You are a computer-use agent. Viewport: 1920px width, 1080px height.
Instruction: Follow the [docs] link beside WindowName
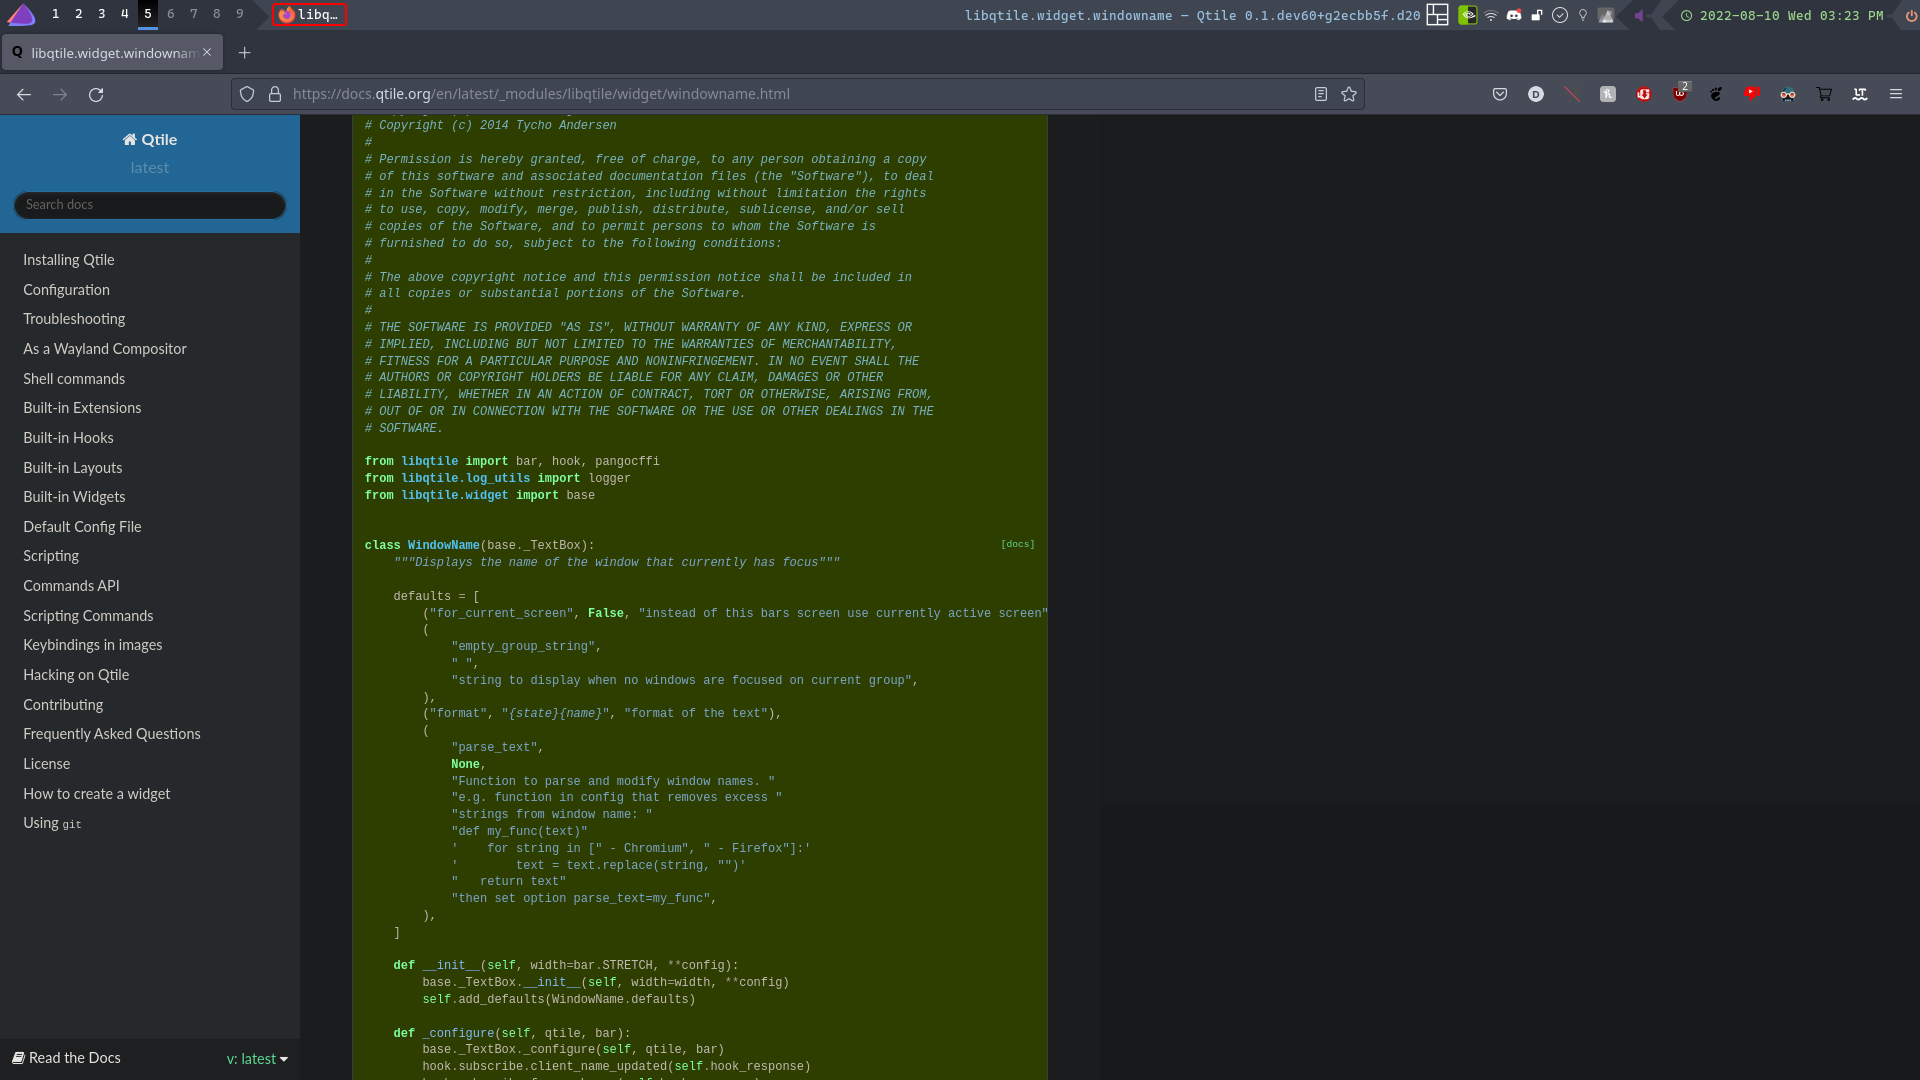point(1018,545)
